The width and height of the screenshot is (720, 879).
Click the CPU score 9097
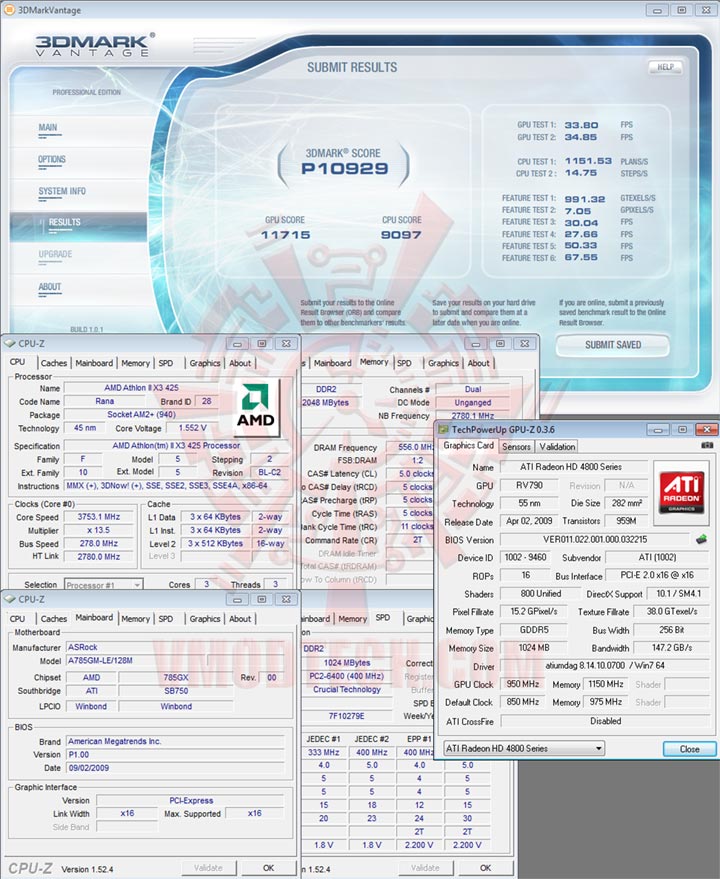tap(400, 235)
